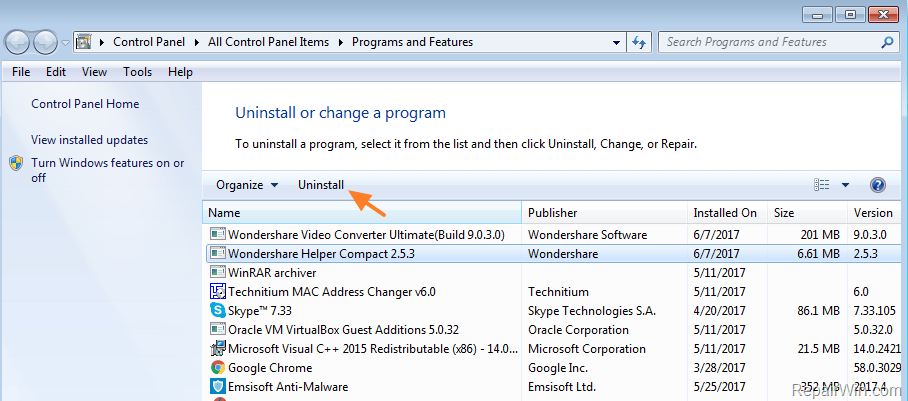Click Control Panel breadcrumb in address bar

pos(149,42)
